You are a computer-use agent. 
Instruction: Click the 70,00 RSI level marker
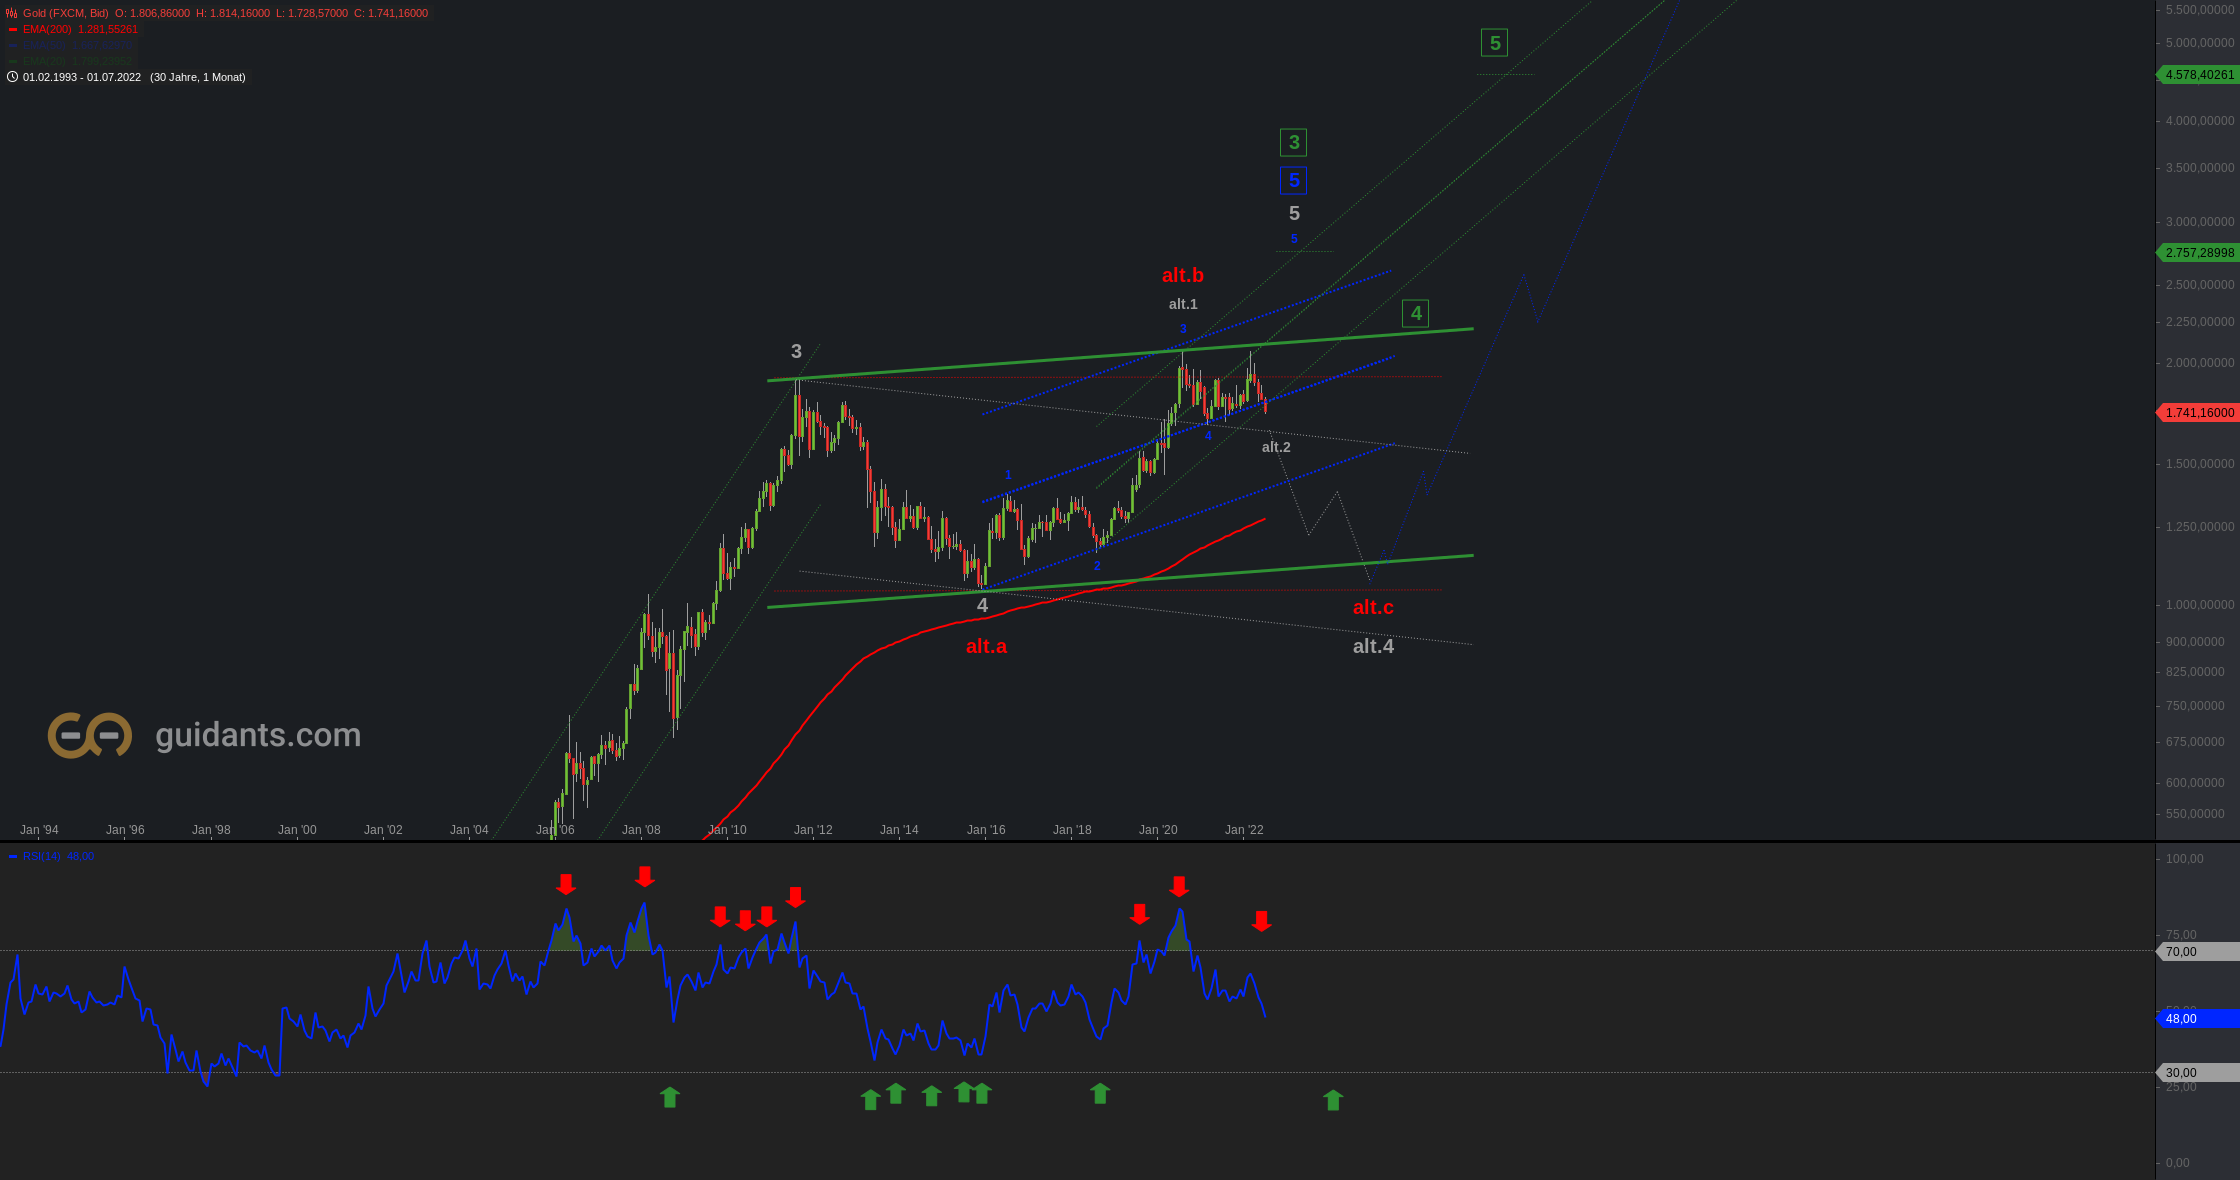tap(2197, 951)
